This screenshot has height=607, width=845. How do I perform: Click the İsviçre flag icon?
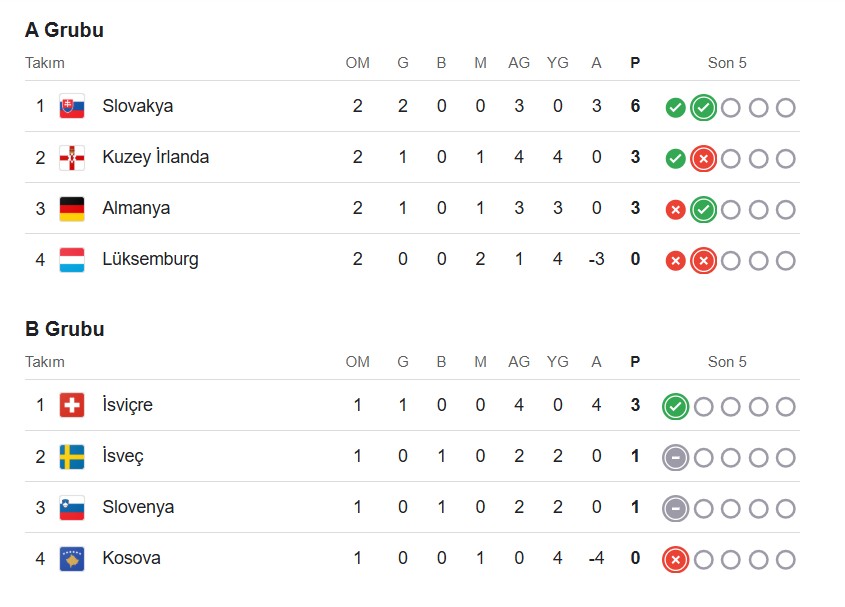(x=72, y=405)
